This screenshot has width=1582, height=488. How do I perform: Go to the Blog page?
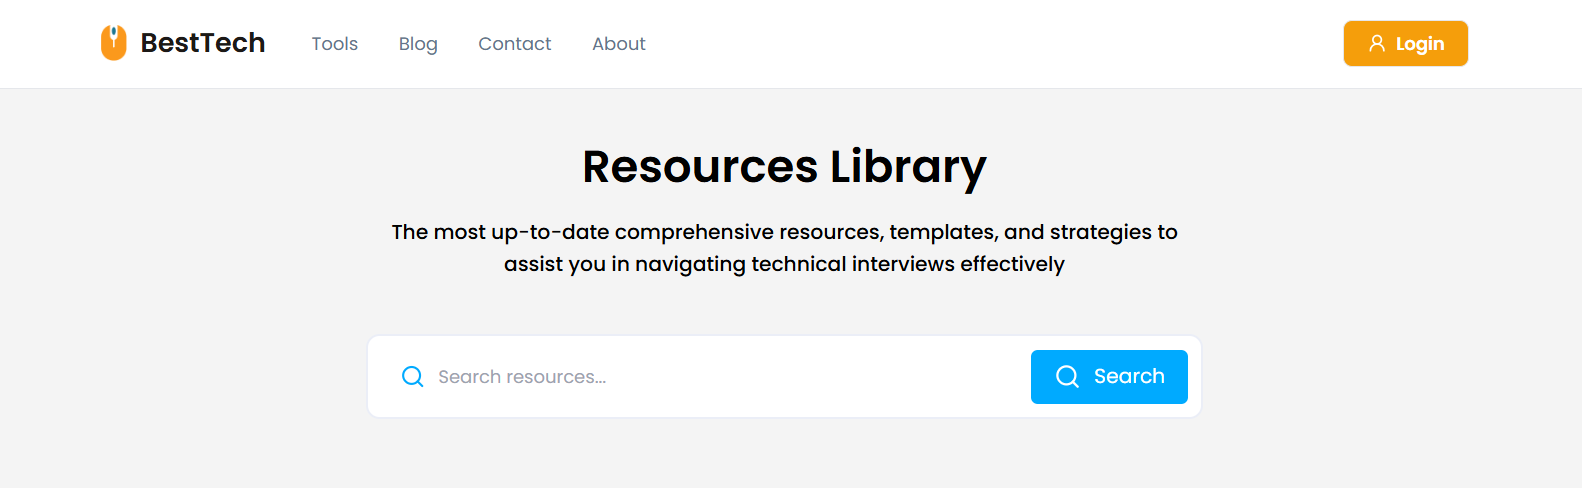(x=418, y=44)
